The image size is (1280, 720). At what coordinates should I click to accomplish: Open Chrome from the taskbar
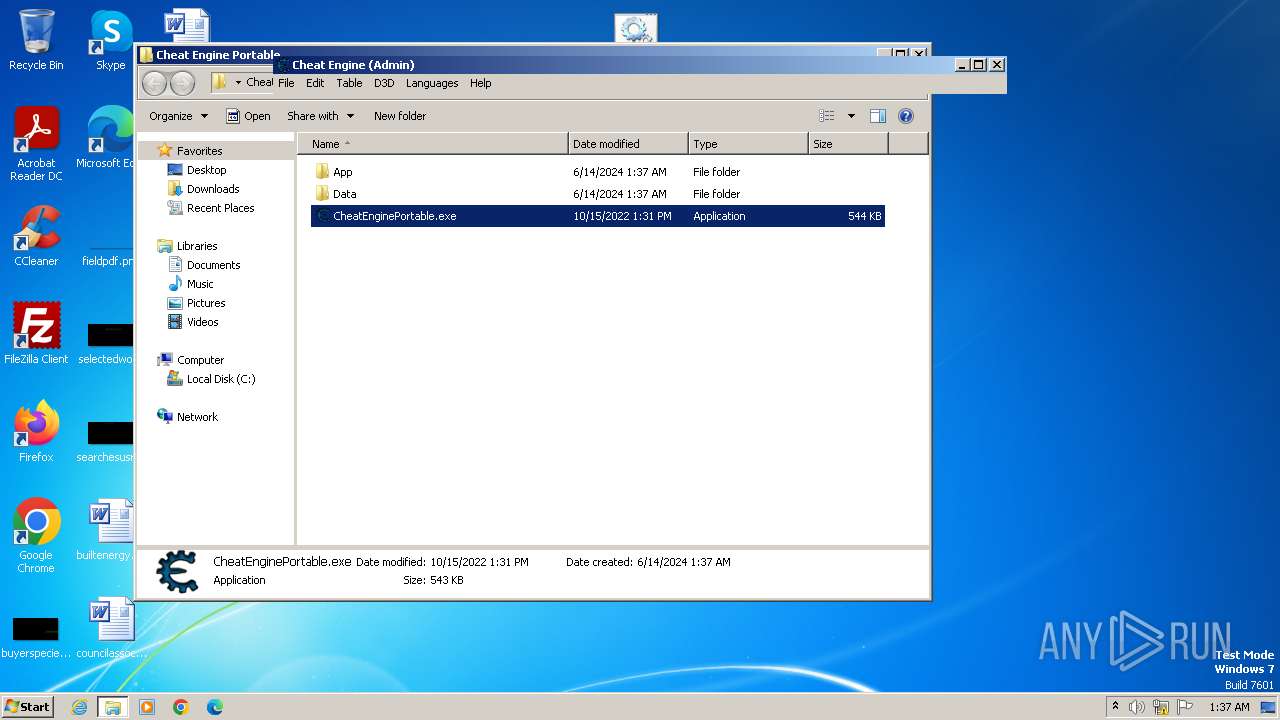(x=181, y=707)
